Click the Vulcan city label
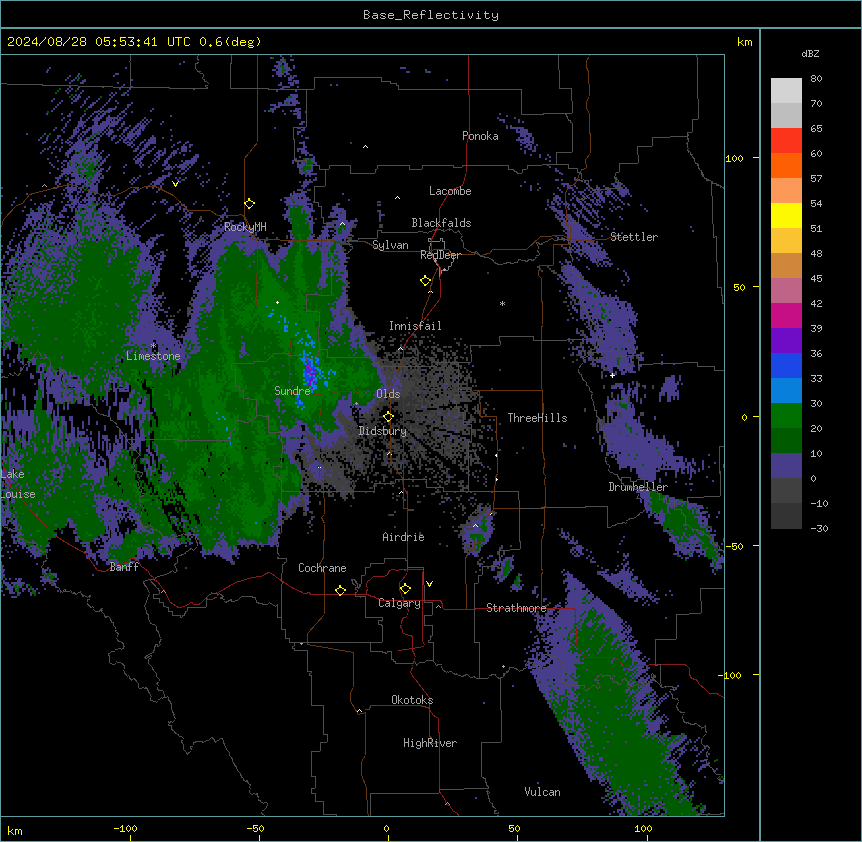862x842 pixels. tap(543, 792)
